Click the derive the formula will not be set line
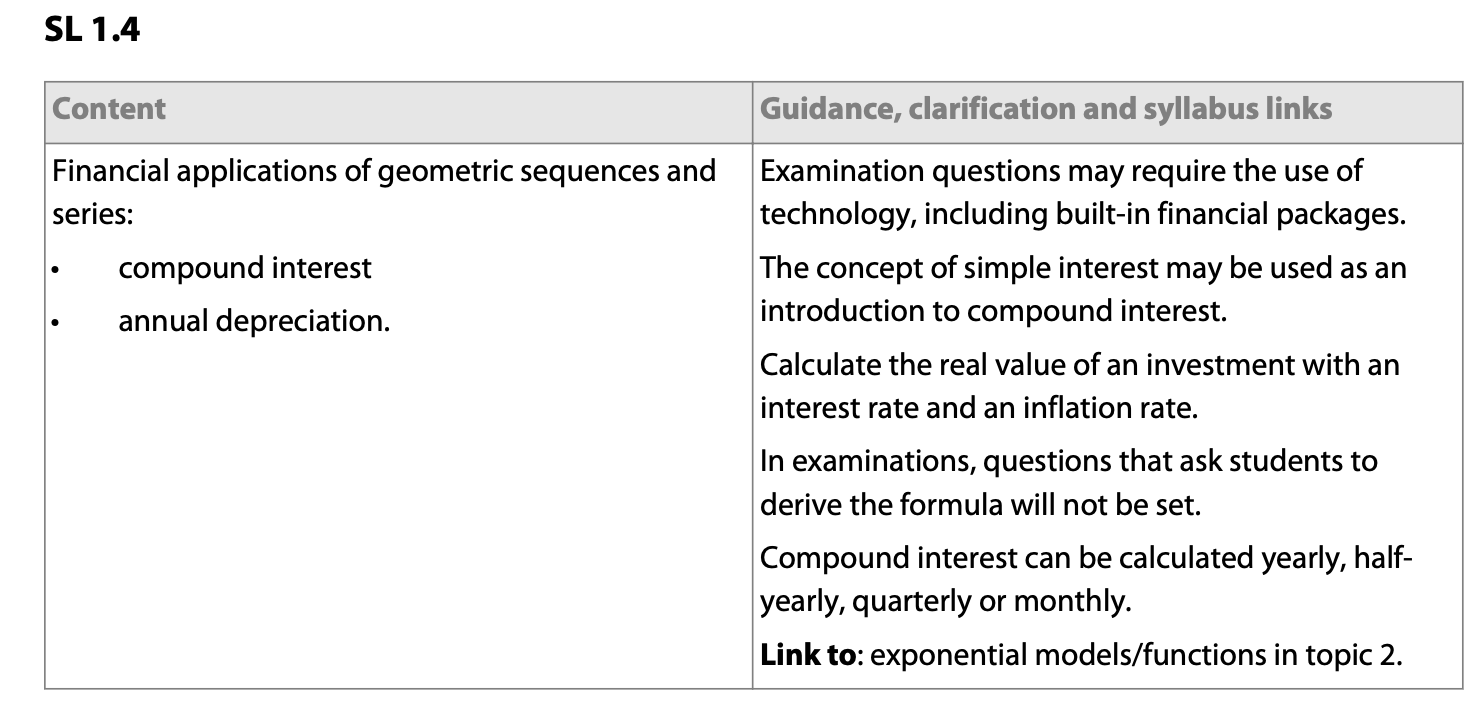This screenshot has width=1484, height=724. [980, 504]
